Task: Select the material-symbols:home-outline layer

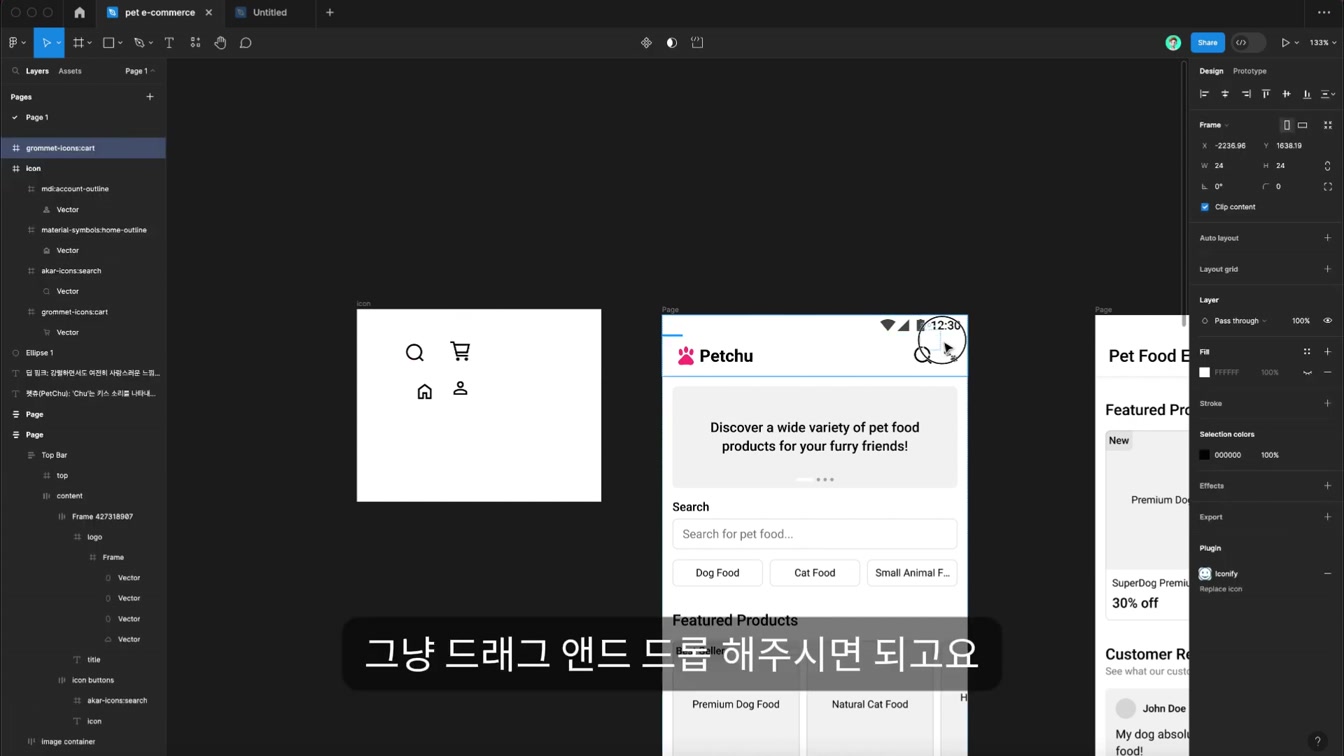Action: [83, 230]
